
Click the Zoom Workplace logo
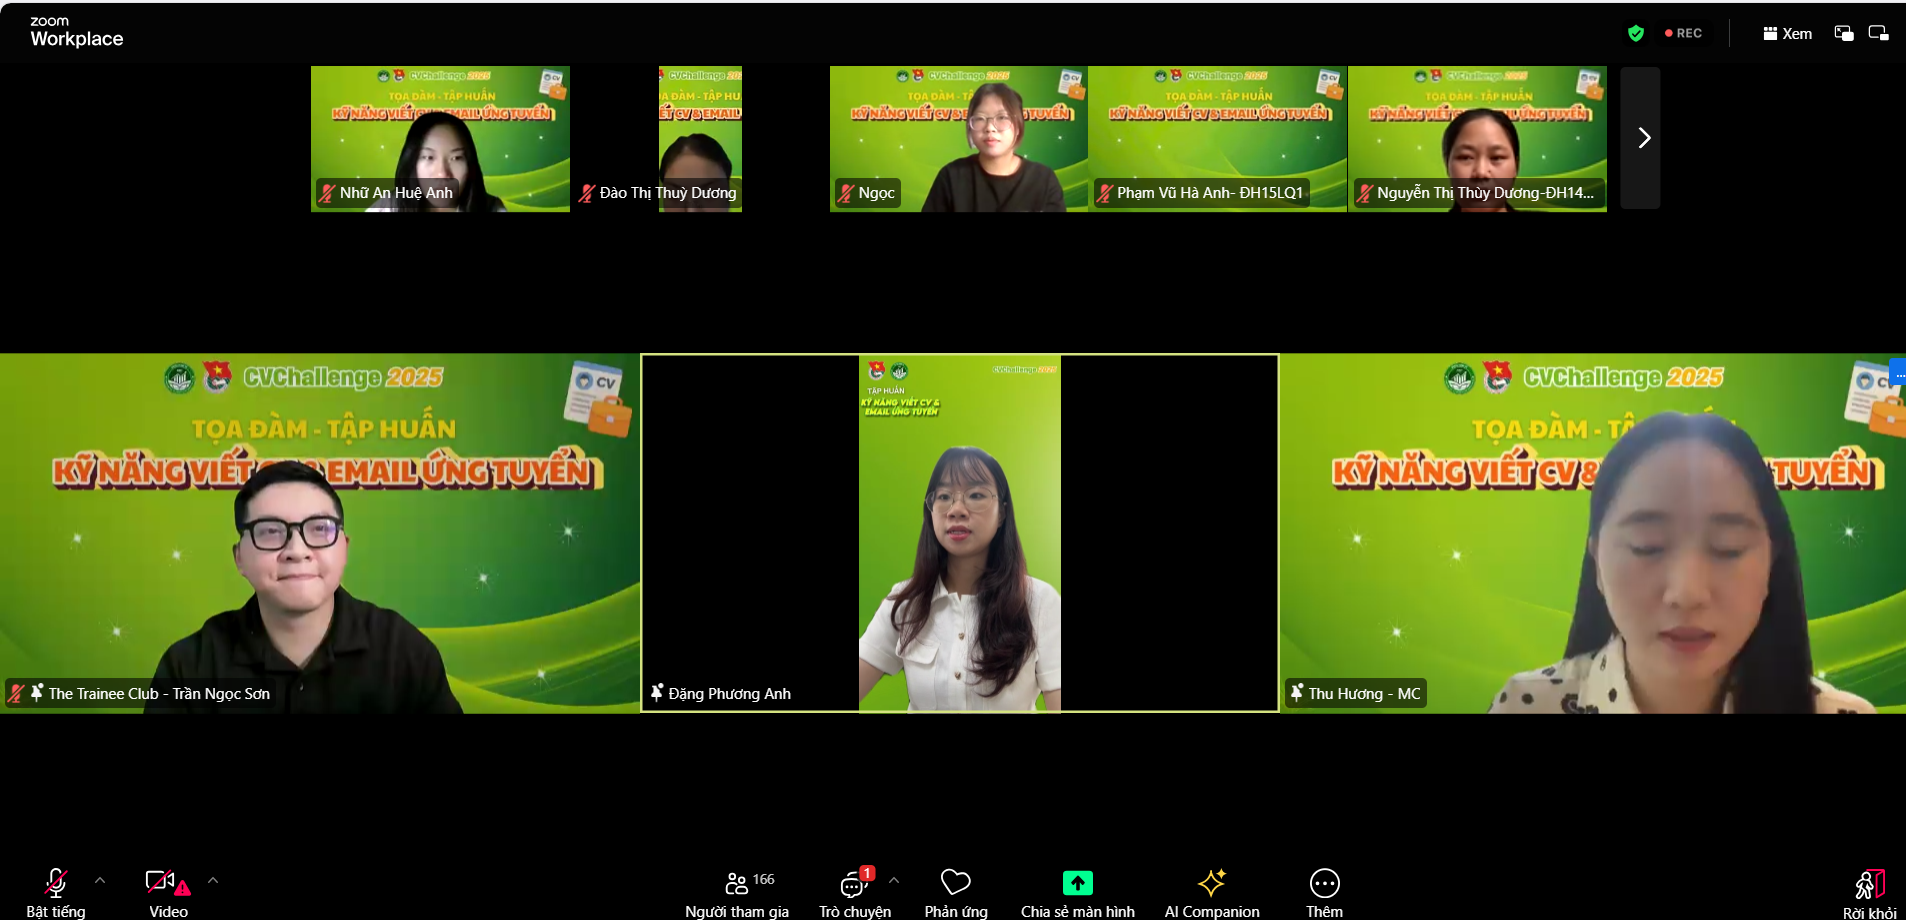click(76, 32)
